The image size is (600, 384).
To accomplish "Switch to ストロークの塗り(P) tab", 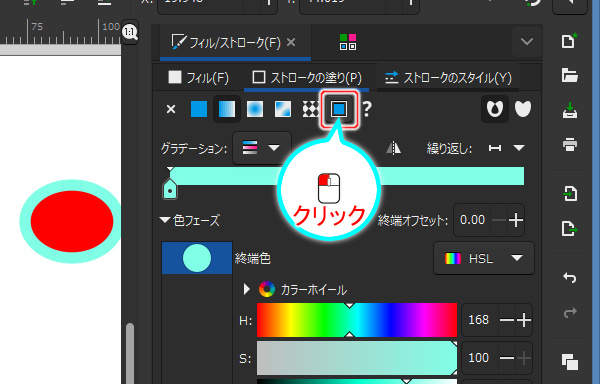I will (307, 78).
